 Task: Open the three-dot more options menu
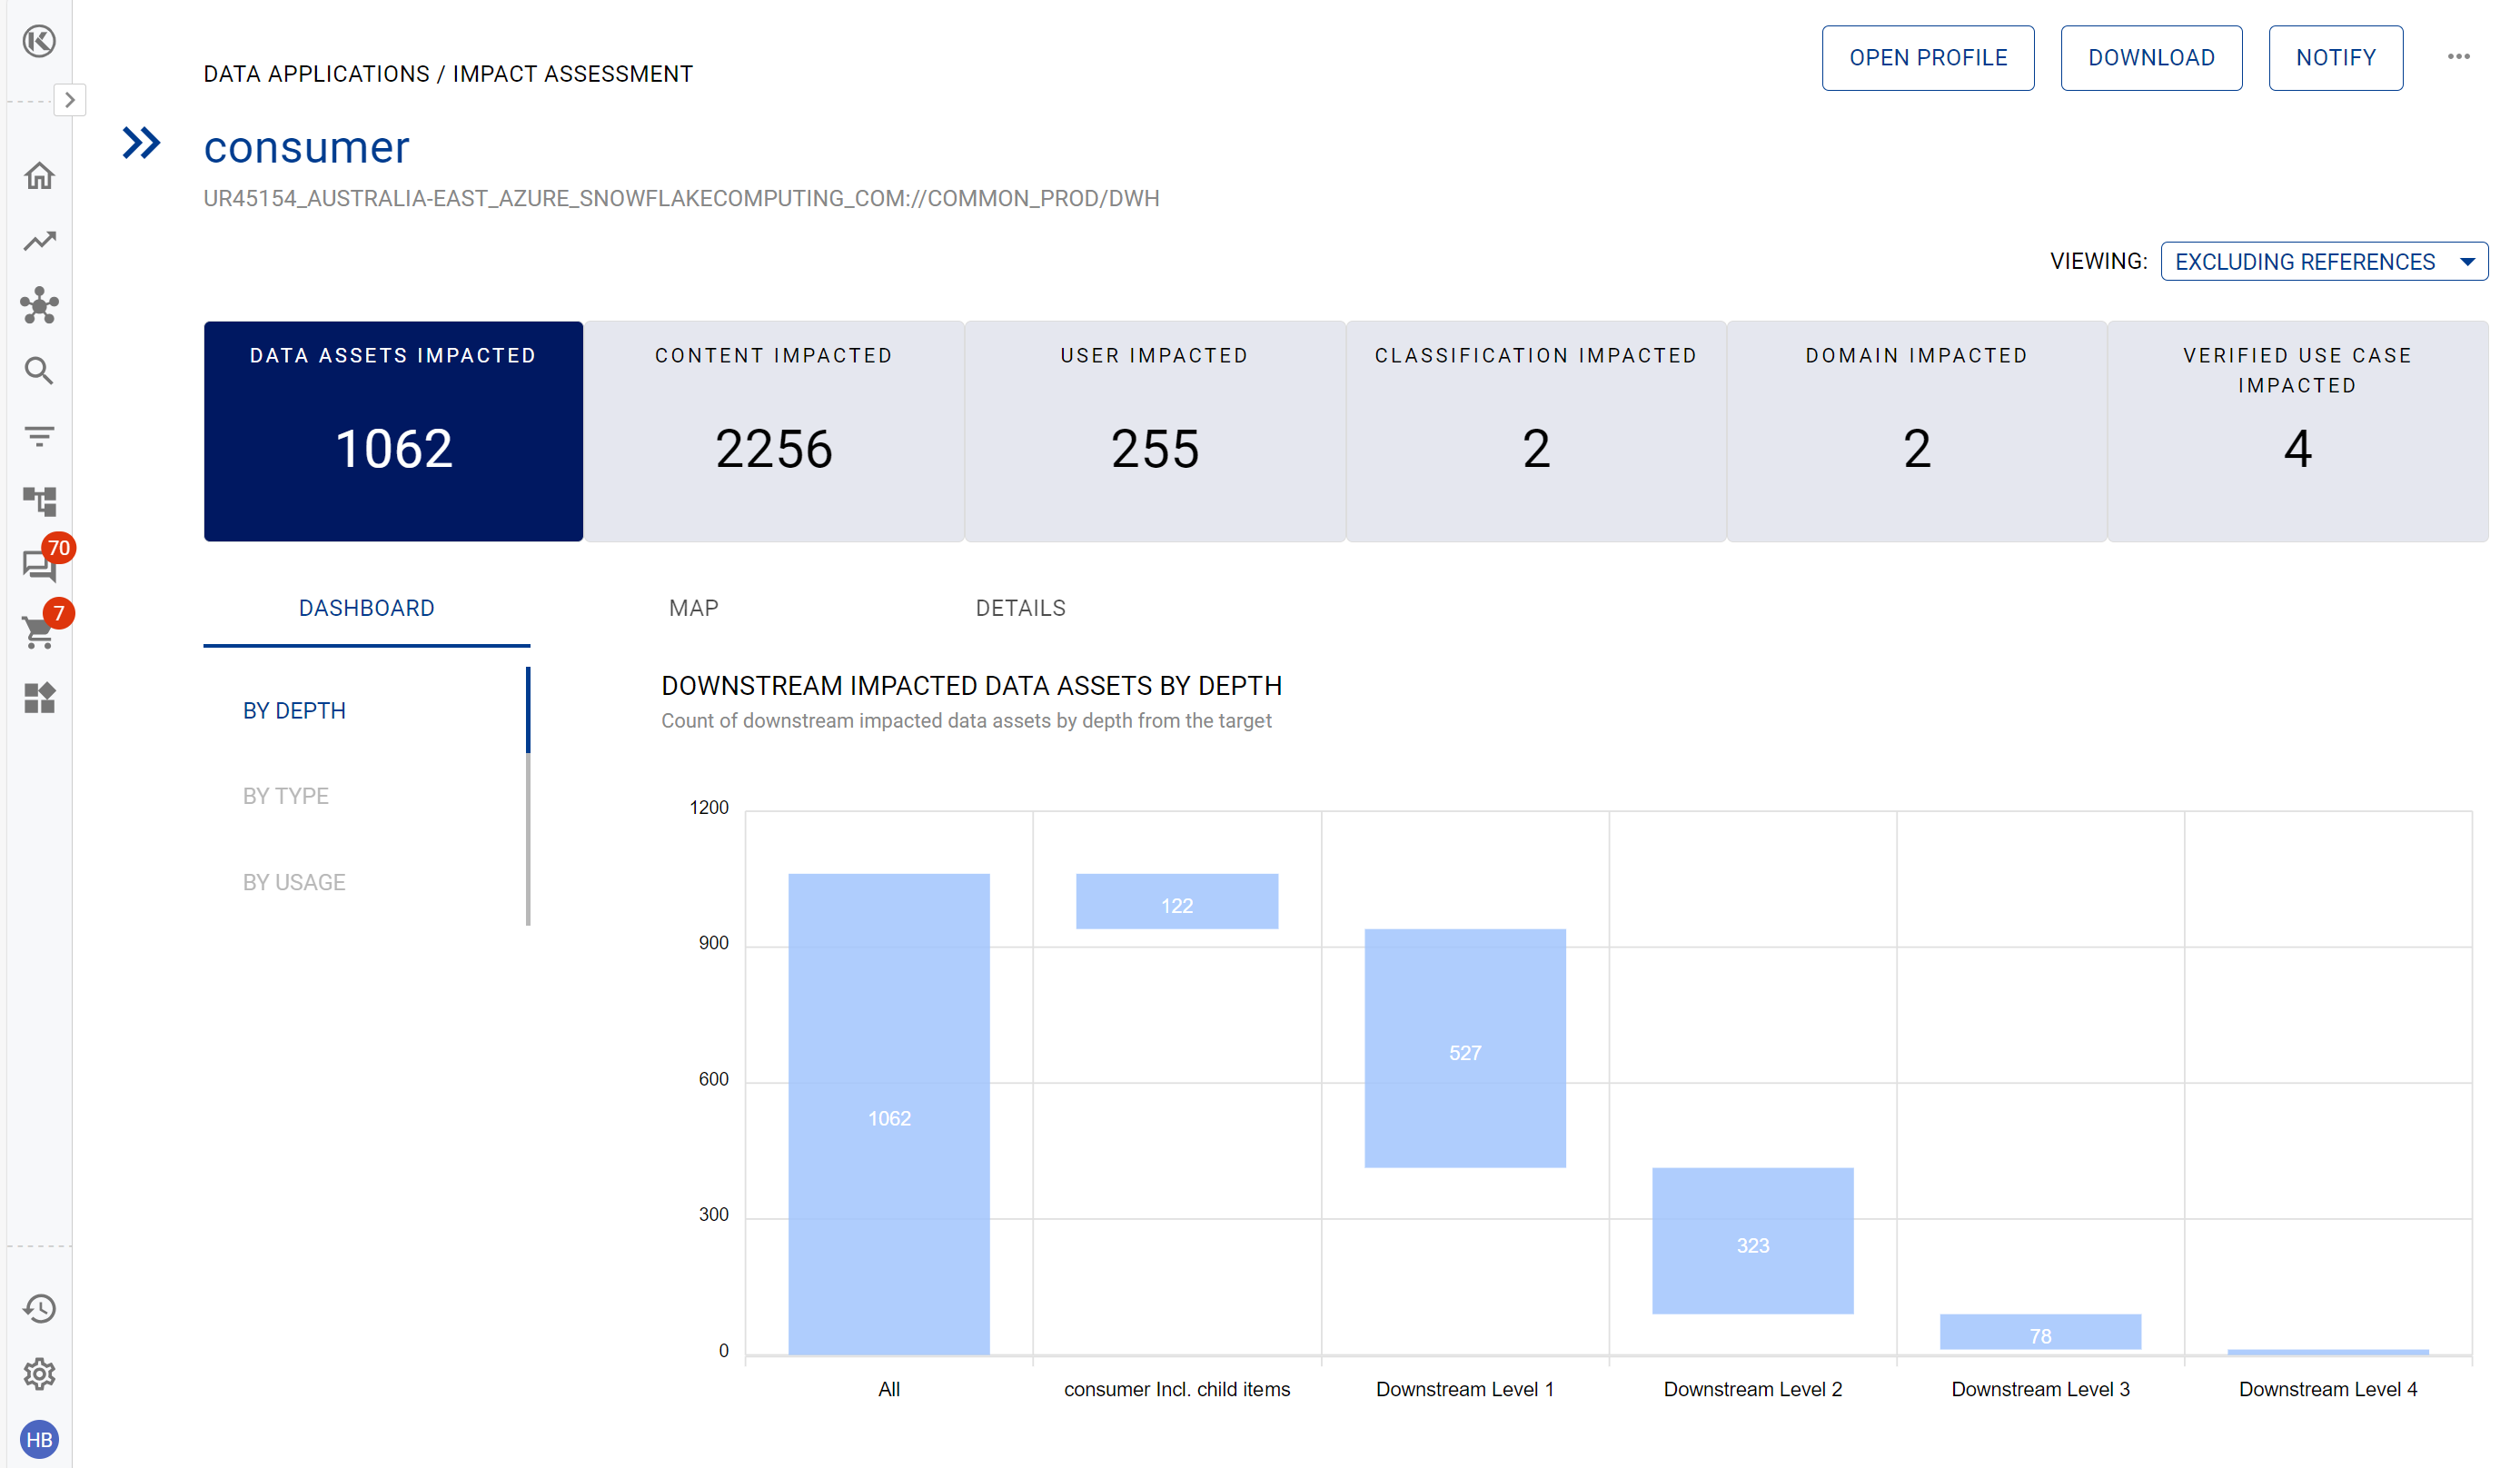point(2458,57)
